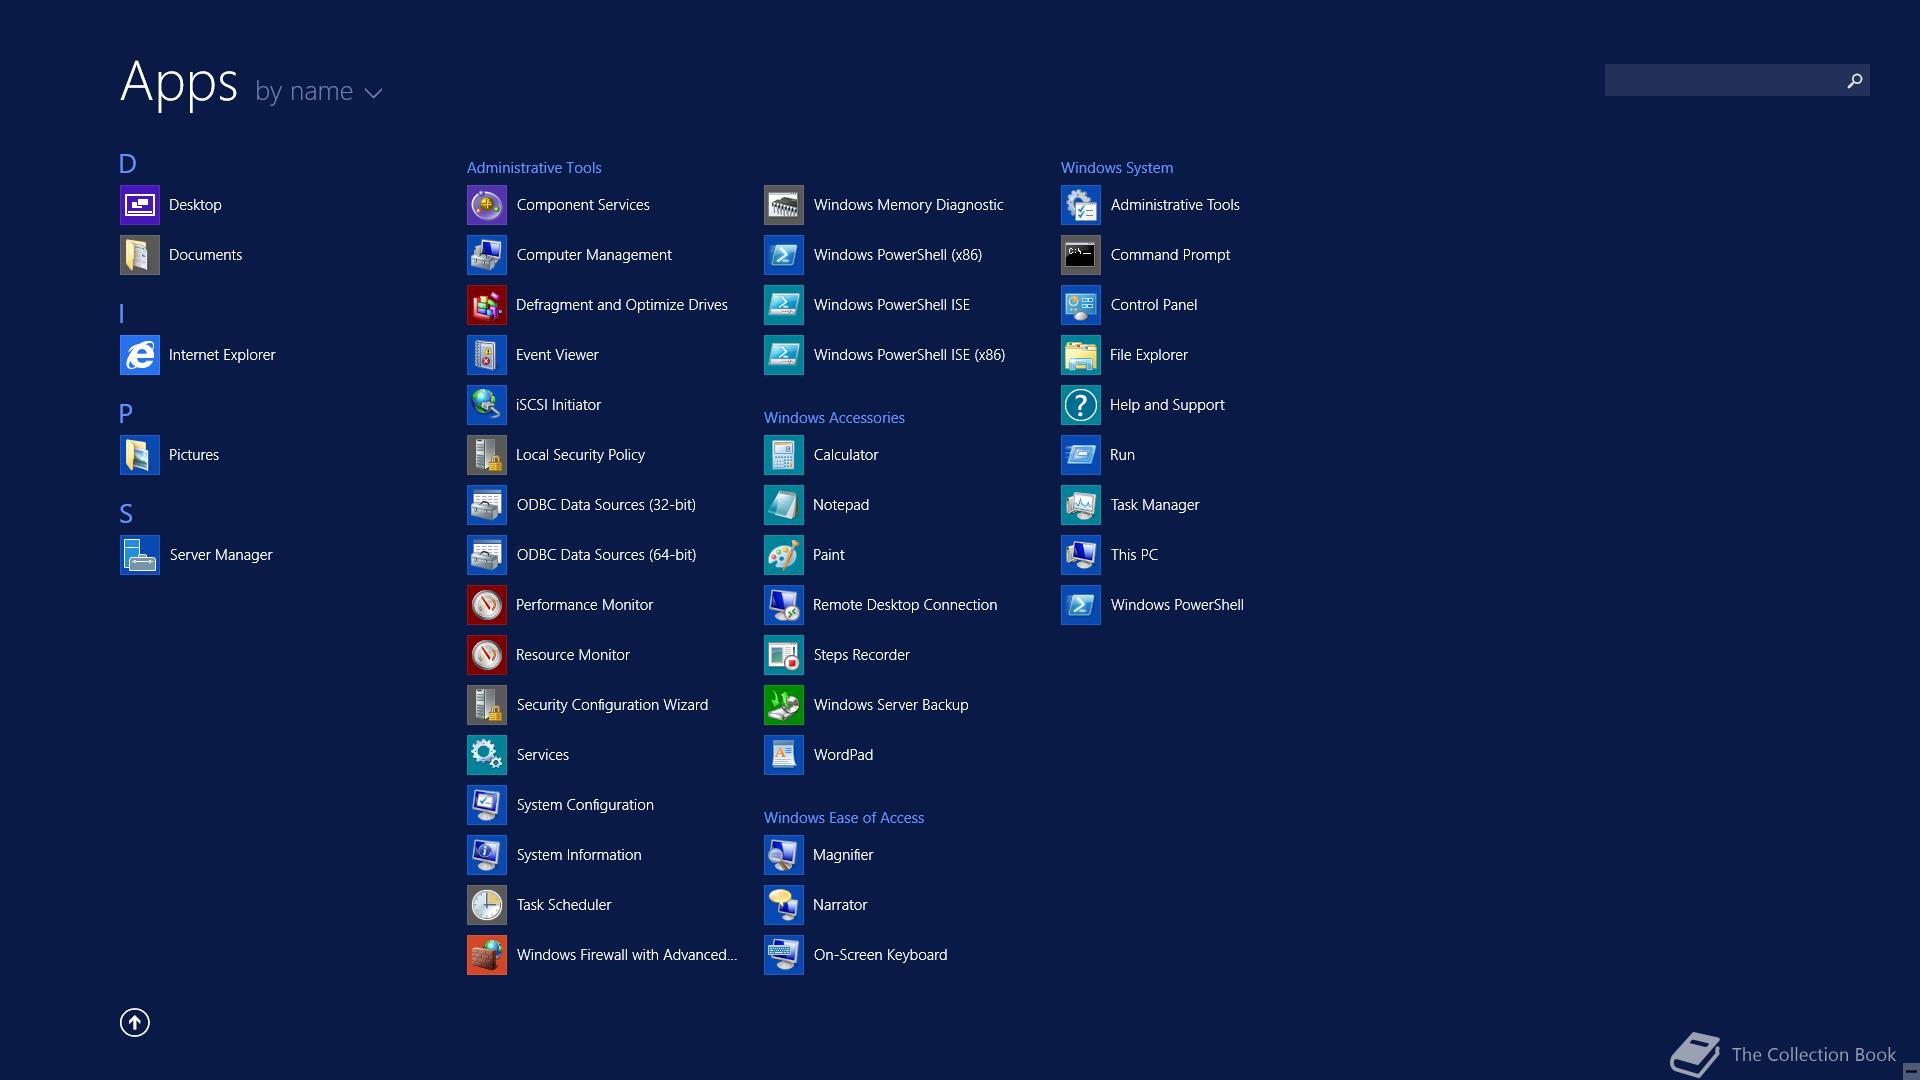Open Windows PowerShell ISE icon
This screenshot has height=1080, width=1920.
(784, 305)
